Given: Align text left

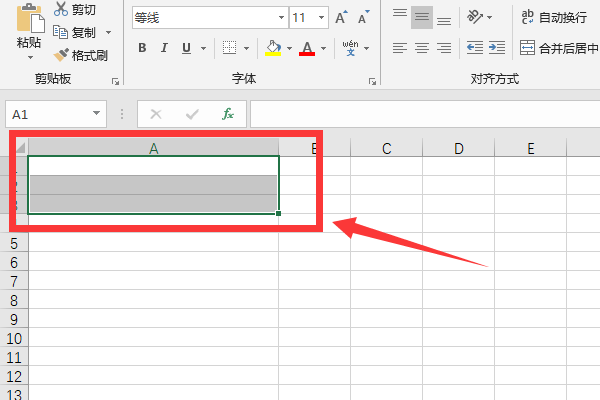Looking at the screenshot, I should click(400, 48).
